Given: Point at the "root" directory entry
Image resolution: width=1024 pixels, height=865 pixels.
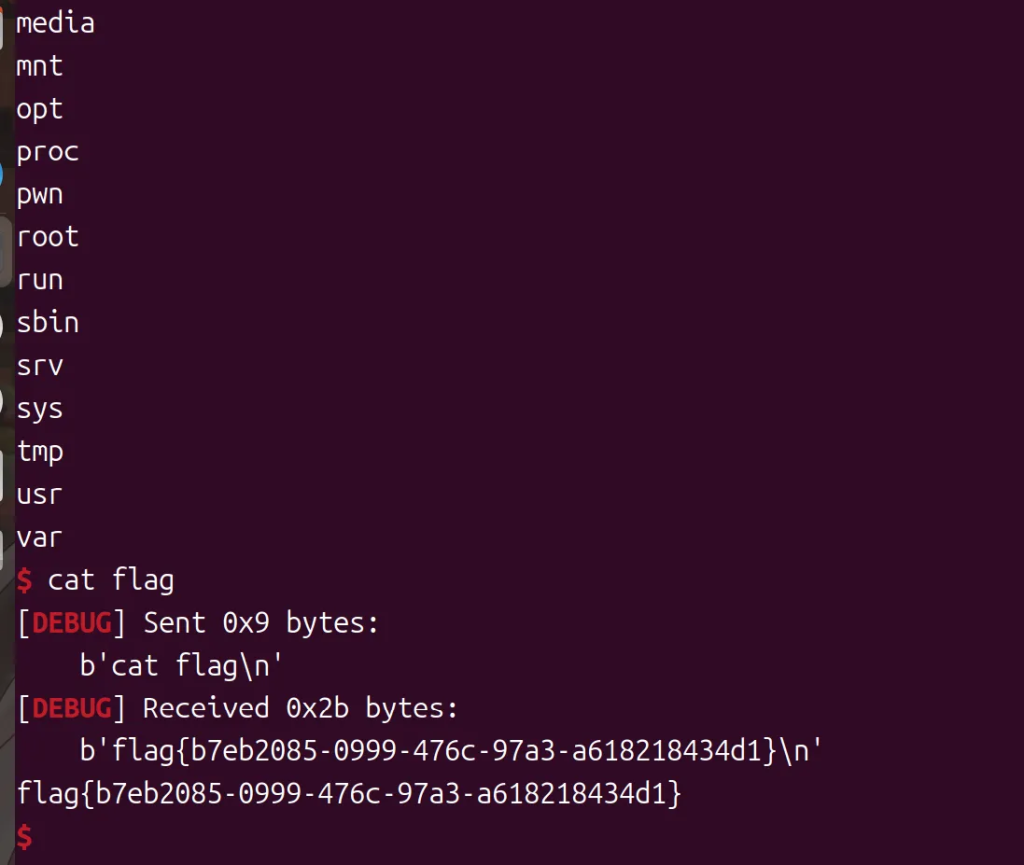Looking at the screenshot, I should click(x=47, y=237).
